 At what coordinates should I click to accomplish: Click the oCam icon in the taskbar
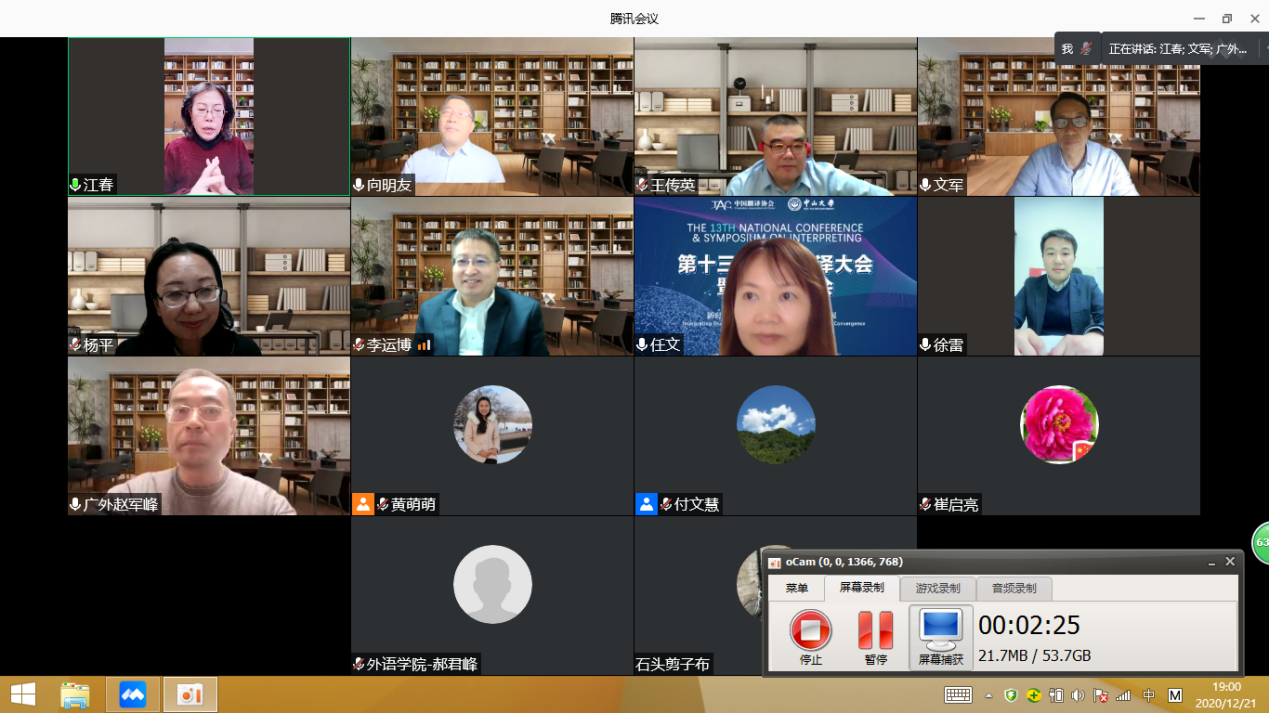pyautogui.click(x=190, y=694)
